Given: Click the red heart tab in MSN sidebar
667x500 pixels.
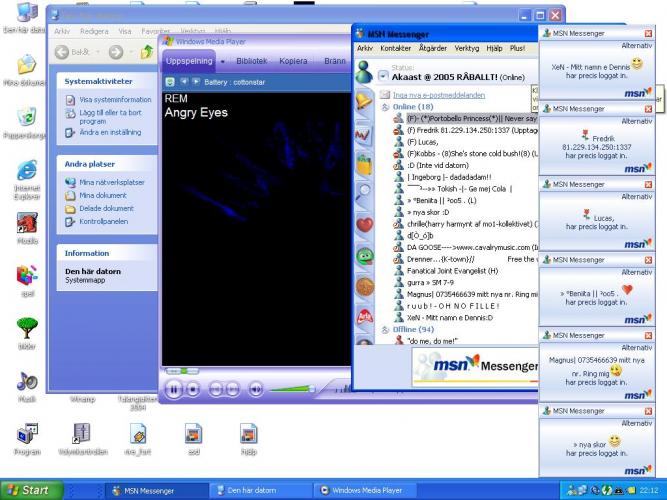Looking at the screenshot, I should 364,224.
